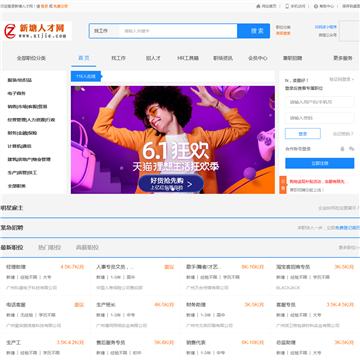This screenshot has width=360, height=360.
Task: Select the 销售|市场|客服|贸易 category
Action: 27,107
